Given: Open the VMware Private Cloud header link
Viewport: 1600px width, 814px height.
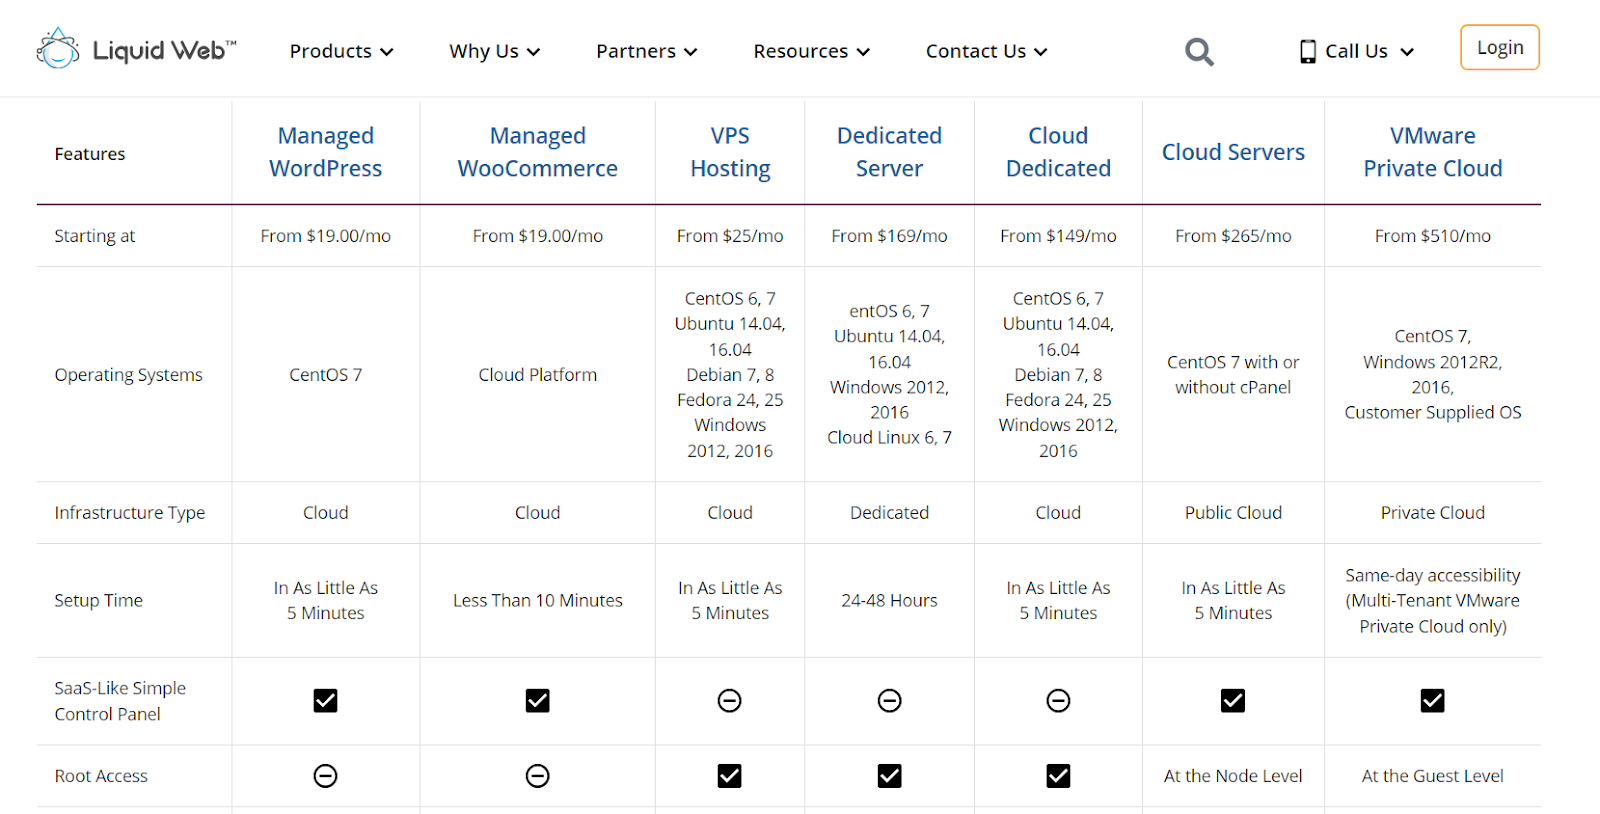Looking at the screenshot, I should pyautogui.click(x=1433, y=152).
